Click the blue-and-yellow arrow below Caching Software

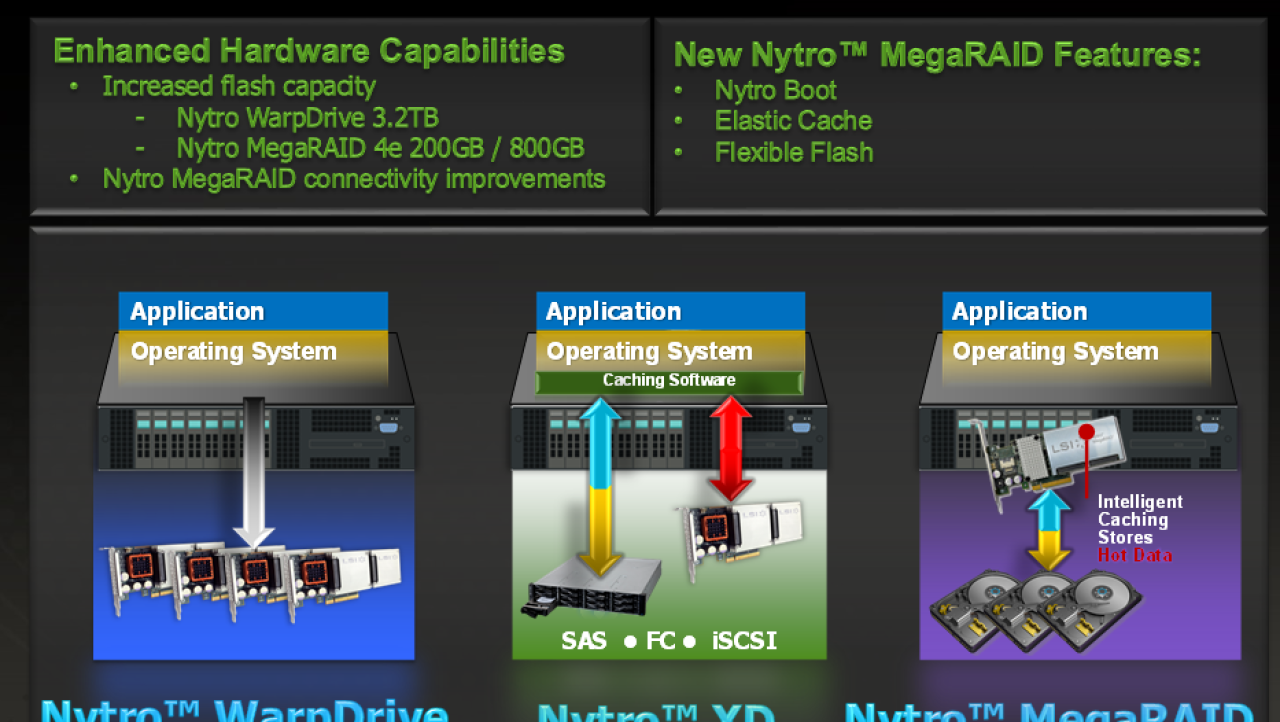point(601,486)
